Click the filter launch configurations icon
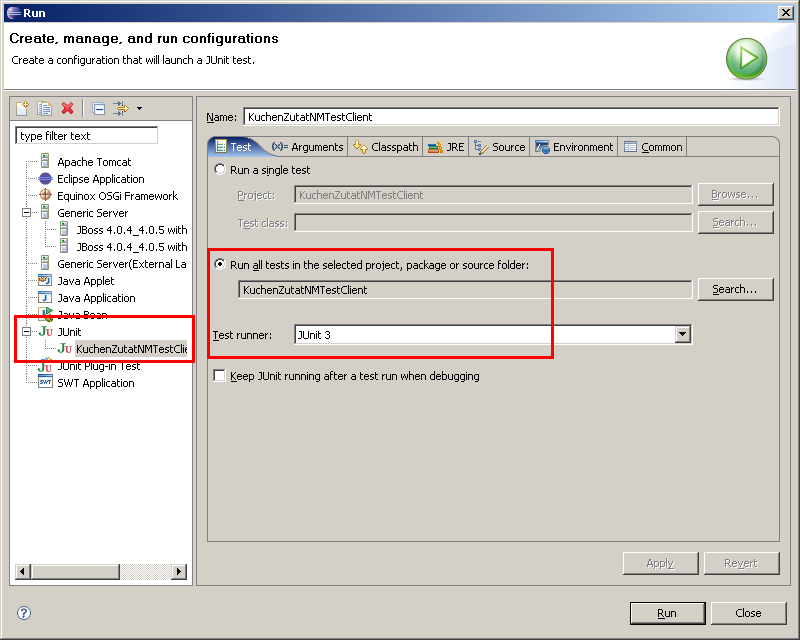This screenshot has width=800, height=640. (121, 108)
